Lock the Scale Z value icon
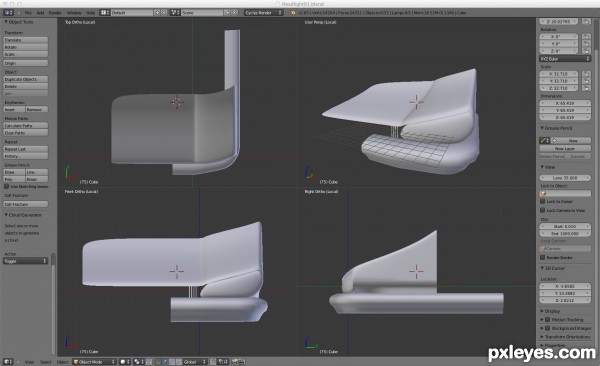 [586, 88]
